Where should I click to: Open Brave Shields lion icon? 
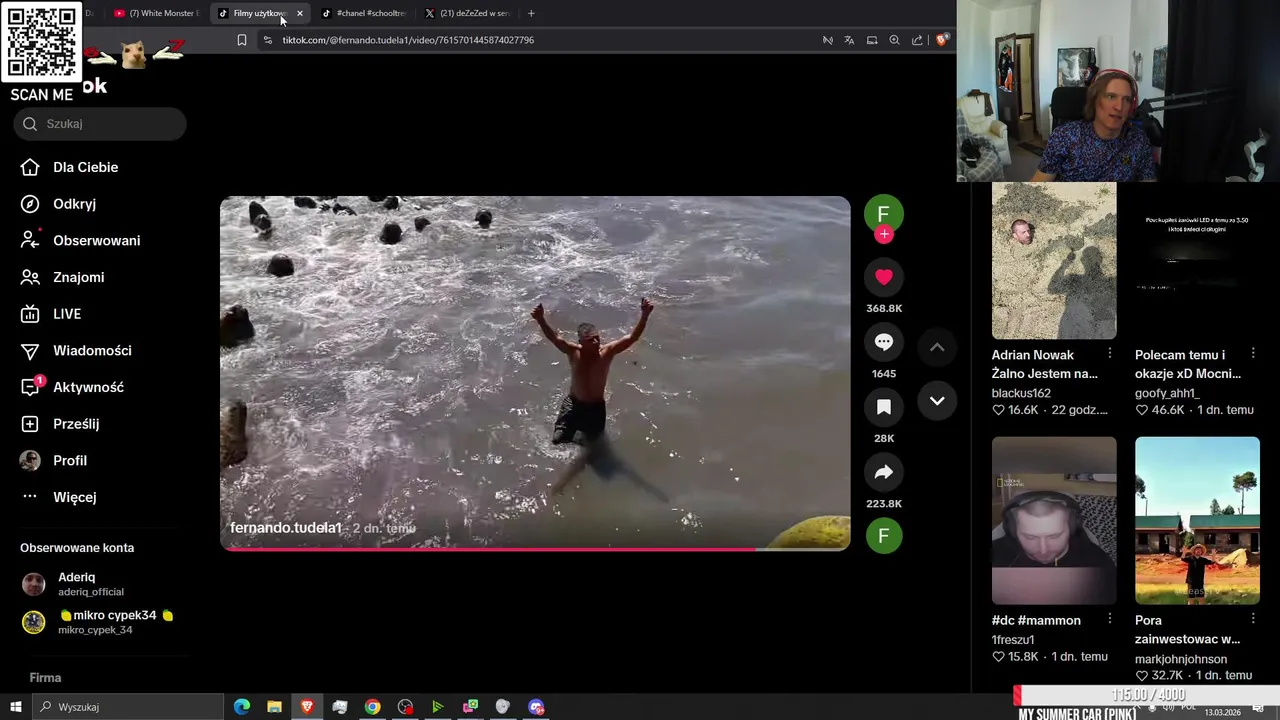coord(942,40)
